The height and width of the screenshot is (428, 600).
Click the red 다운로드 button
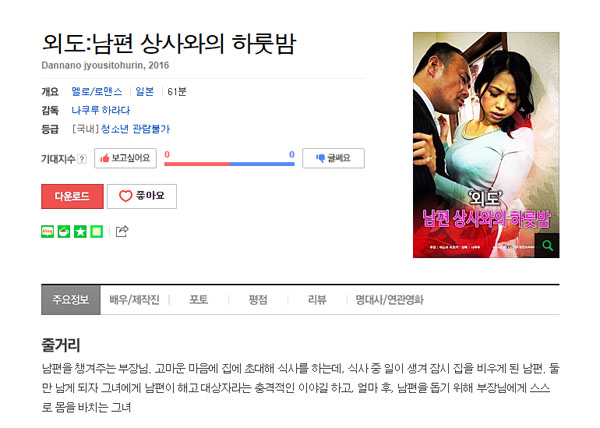coord(72,196)
